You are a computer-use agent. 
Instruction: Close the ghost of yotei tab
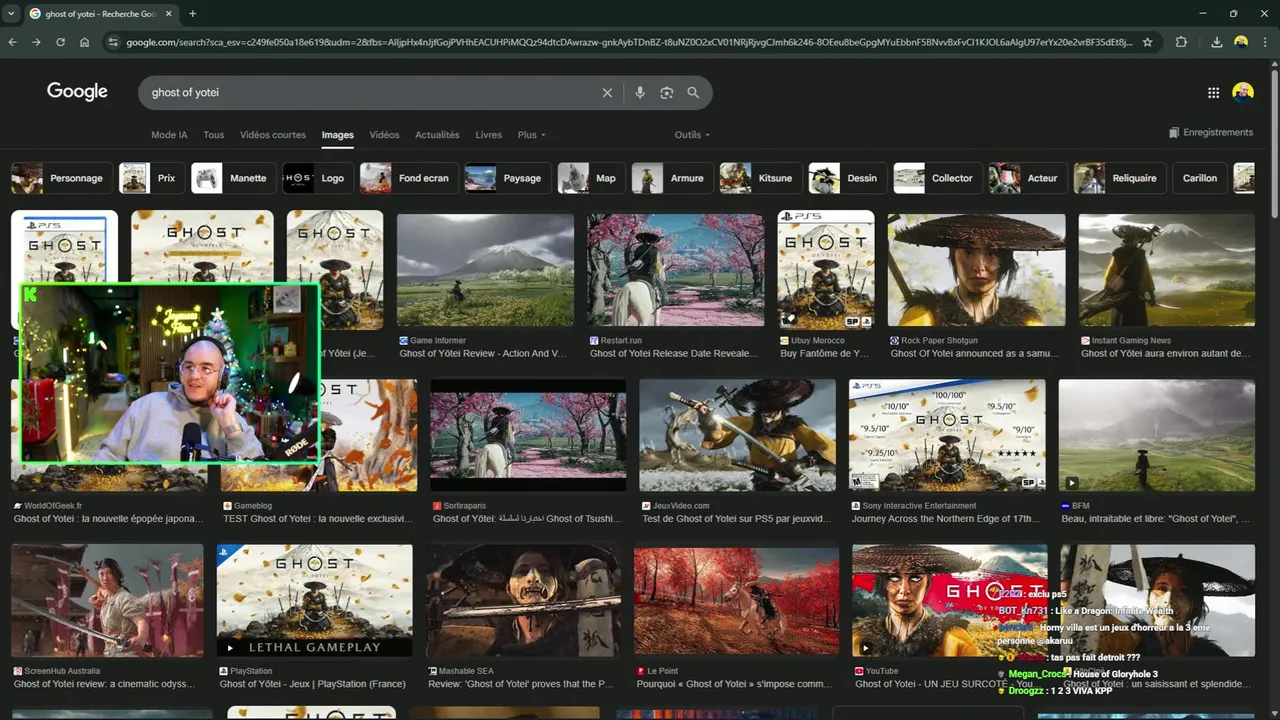167,14
